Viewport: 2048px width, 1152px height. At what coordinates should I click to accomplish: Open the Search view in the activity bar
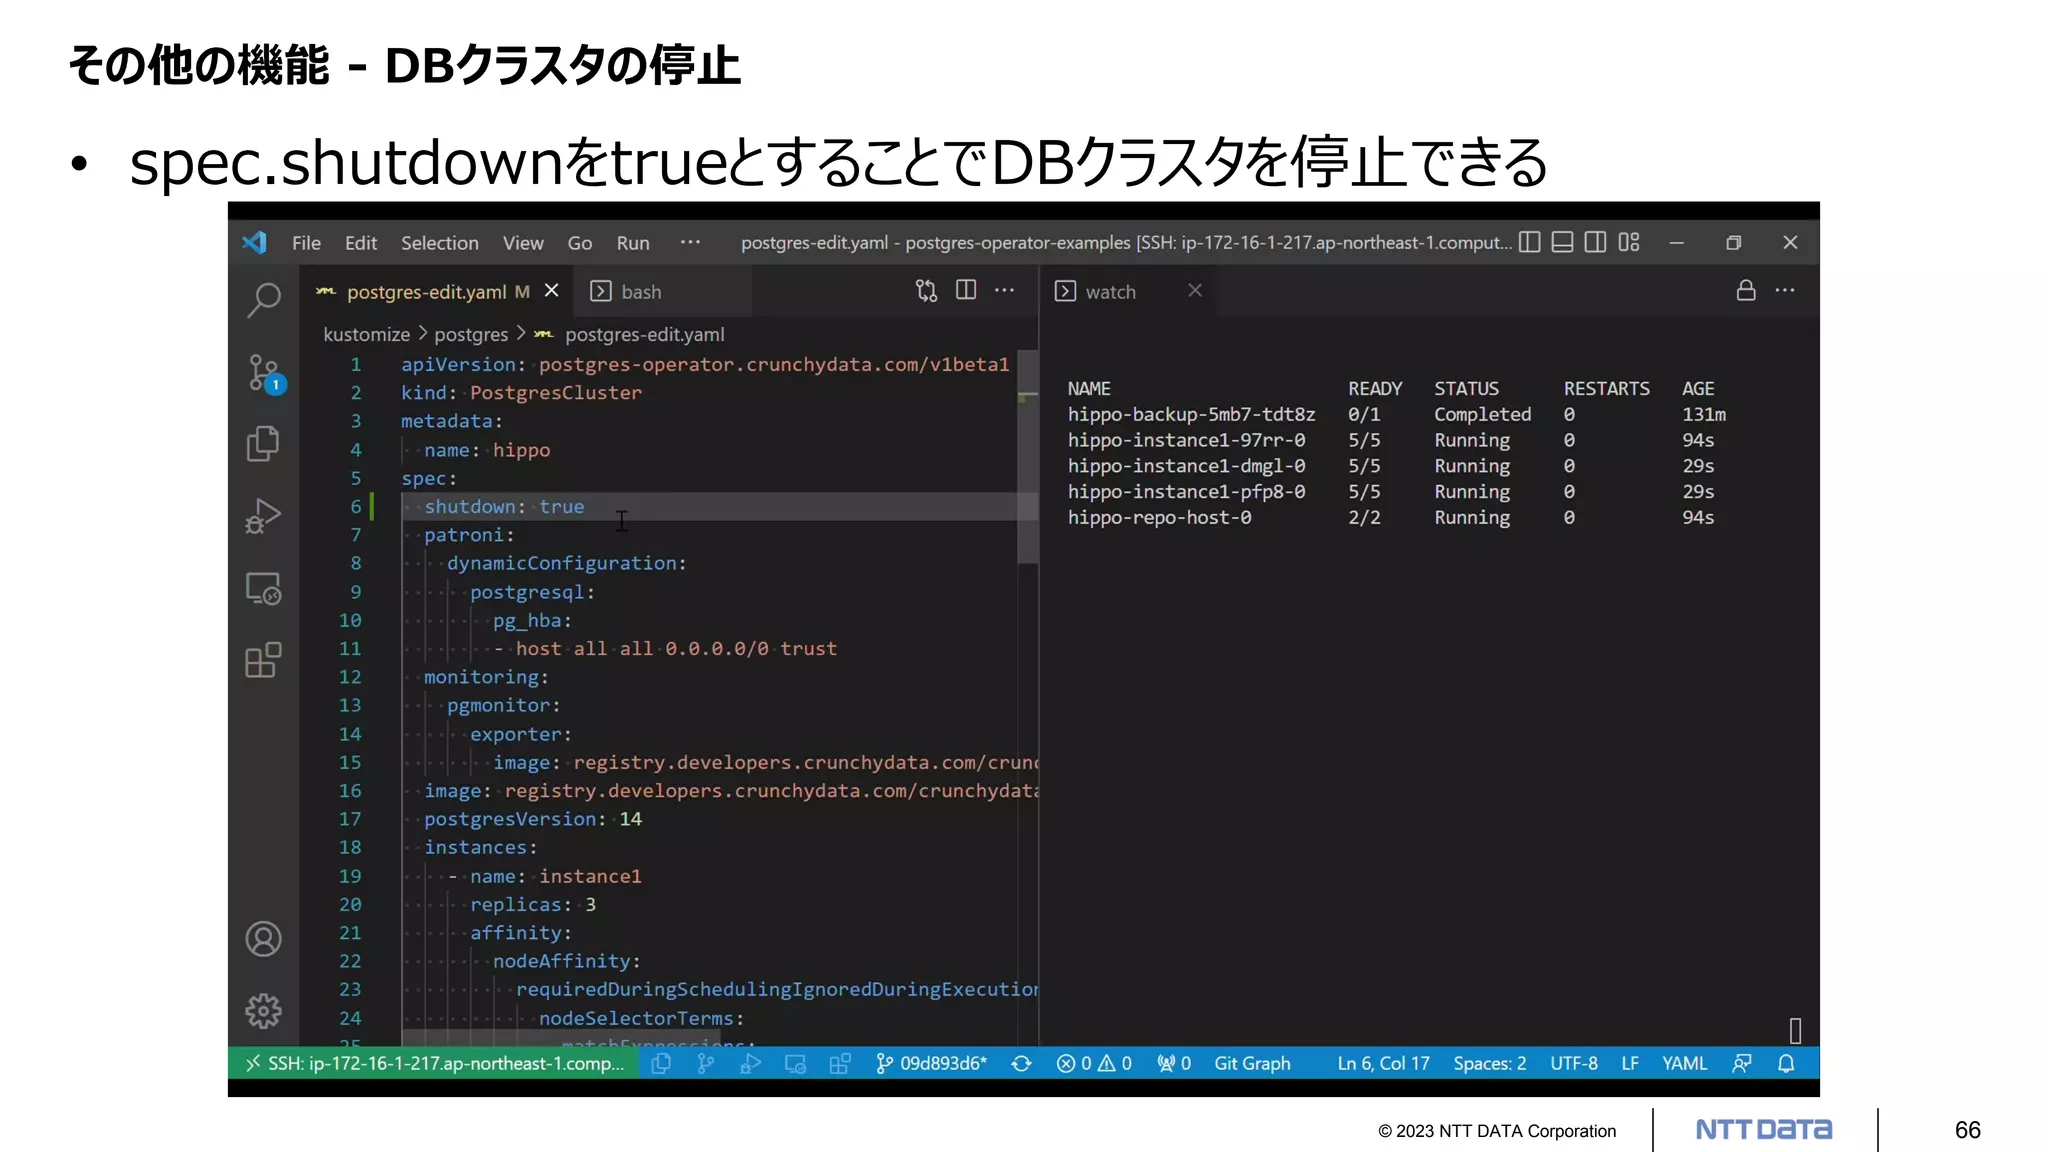pyautogui.click(x=264, y=299)
